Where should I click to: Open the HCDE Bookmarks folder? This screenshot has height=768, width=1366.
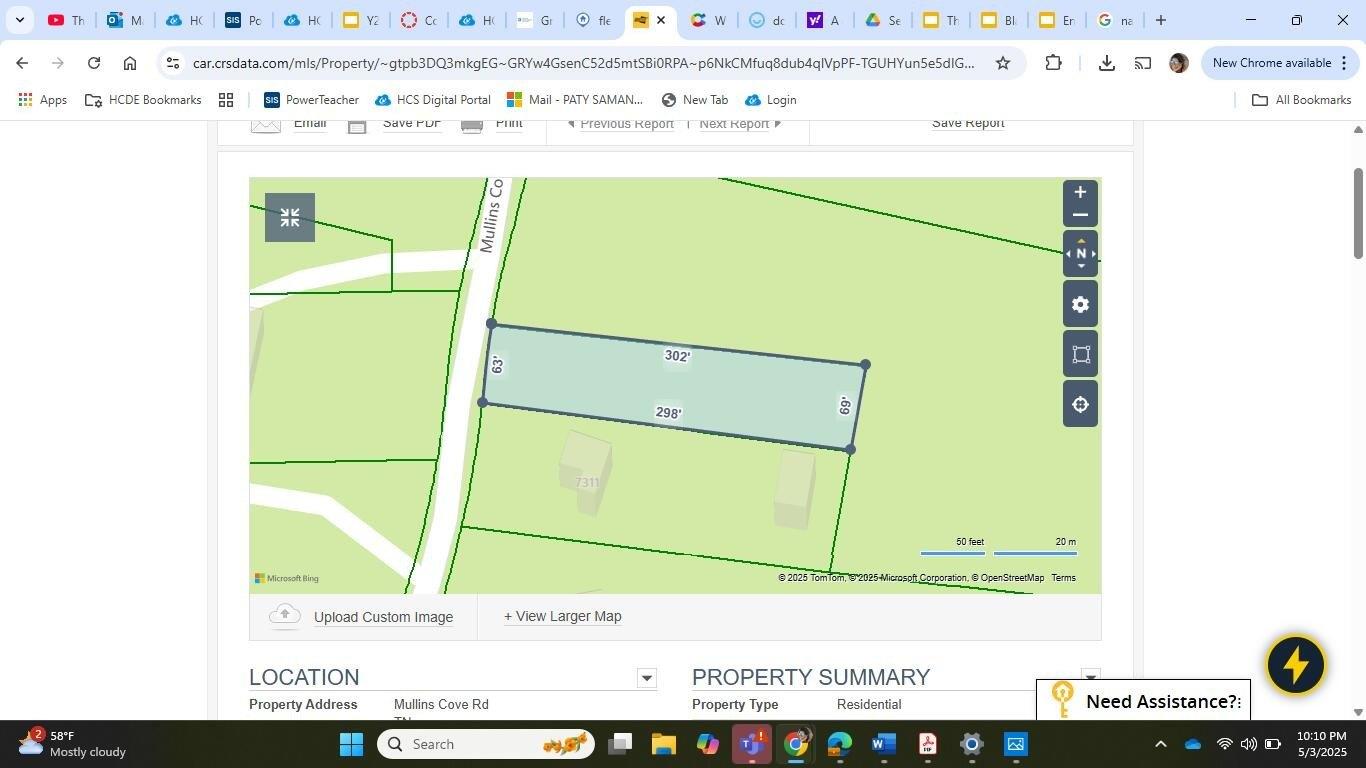[143, 100]
